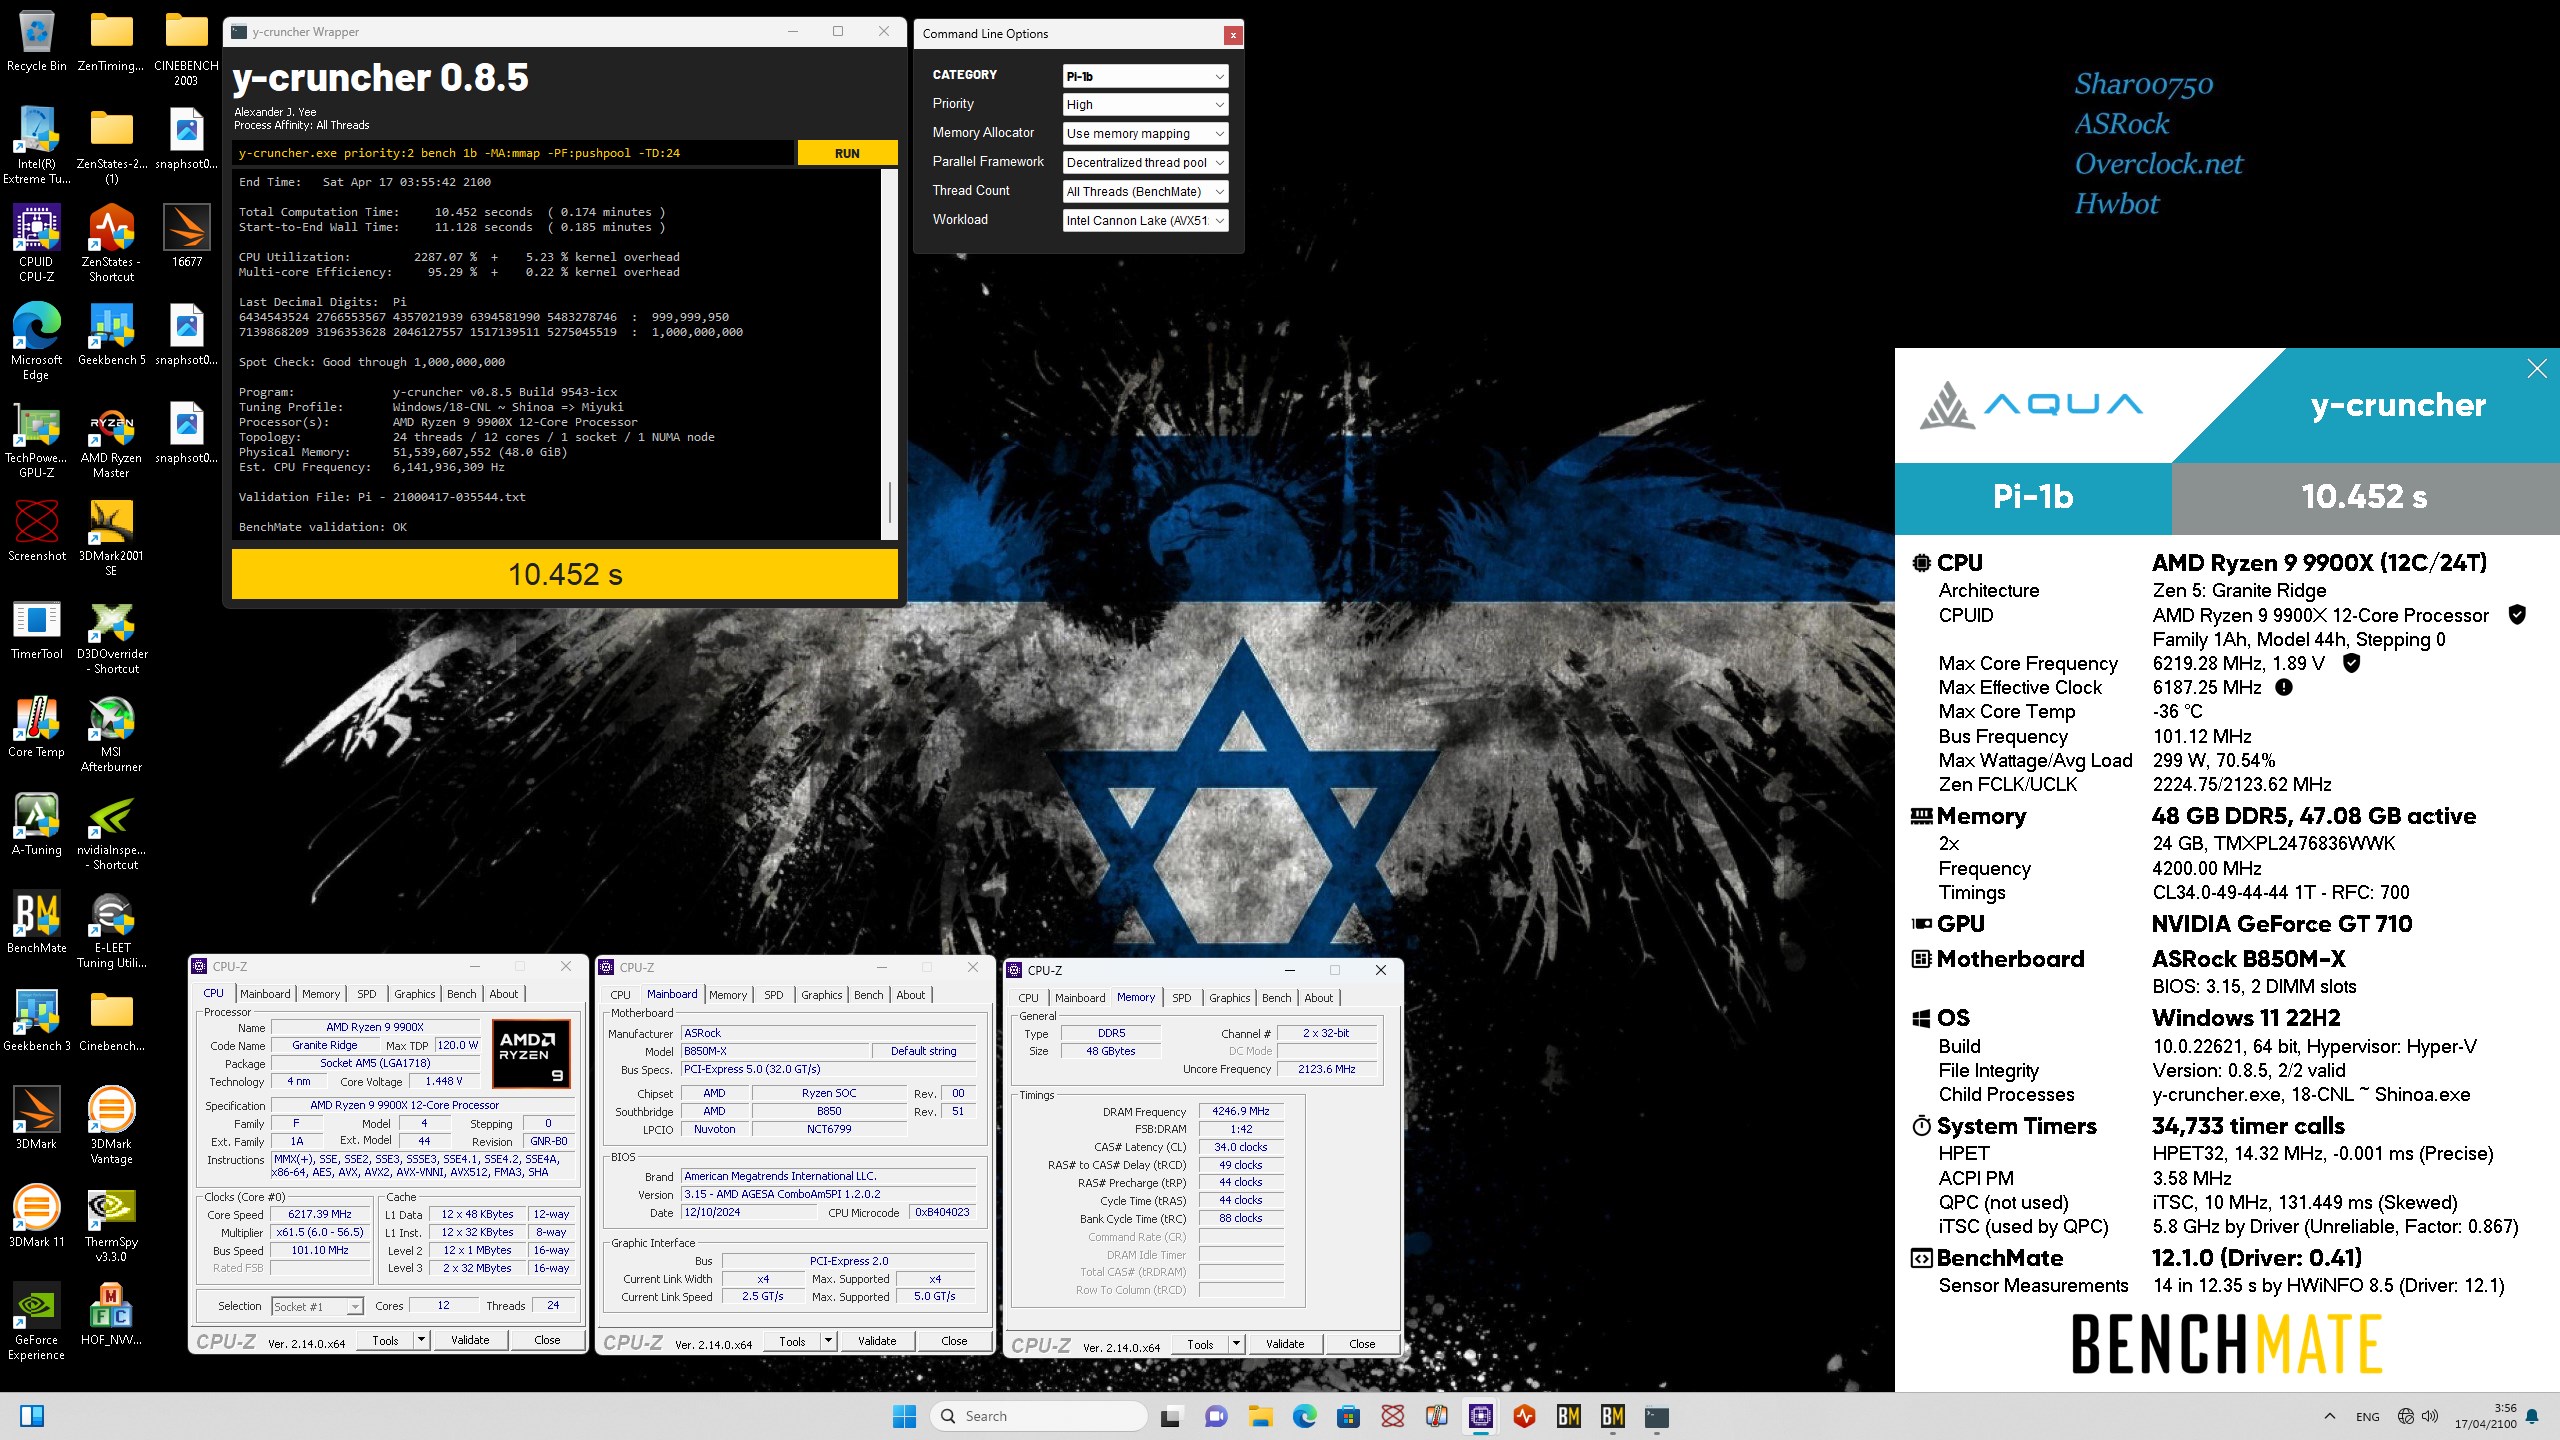
Task: Open the CPUID CPU-Z desktop shortcut
Action: click(37, 244)
